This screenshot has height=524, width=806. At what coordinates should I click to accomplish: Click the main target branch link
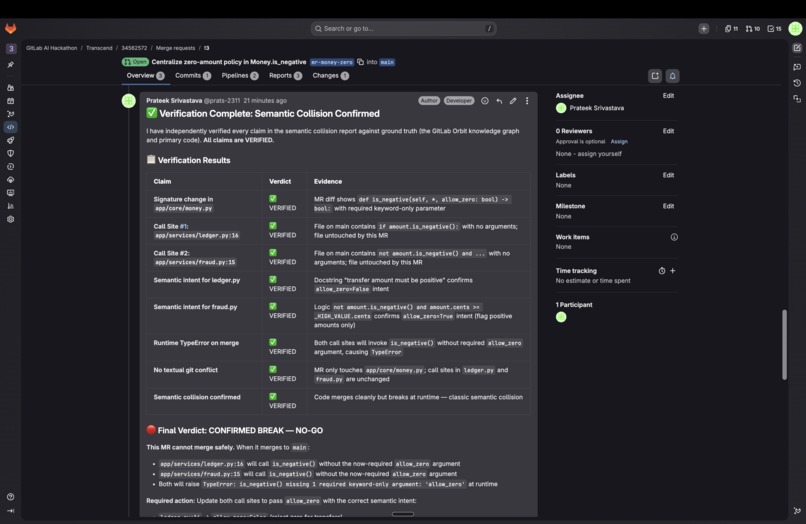pos(387,62)
